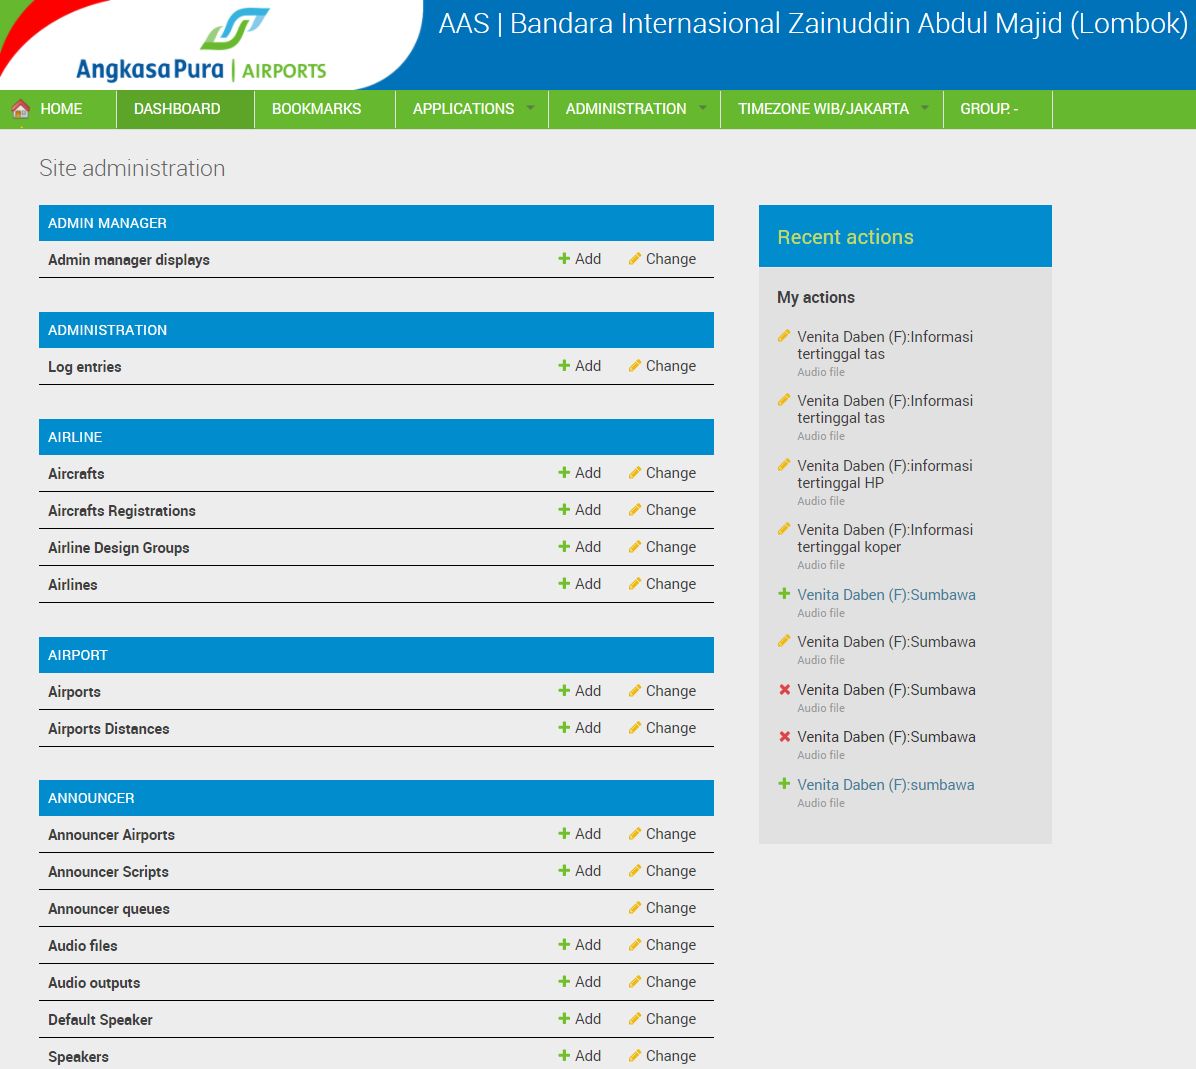This screenshot has height=1069, width=1196.
Task: Expand the ADMINISTRATION dropdown
Action: [626, 110]
